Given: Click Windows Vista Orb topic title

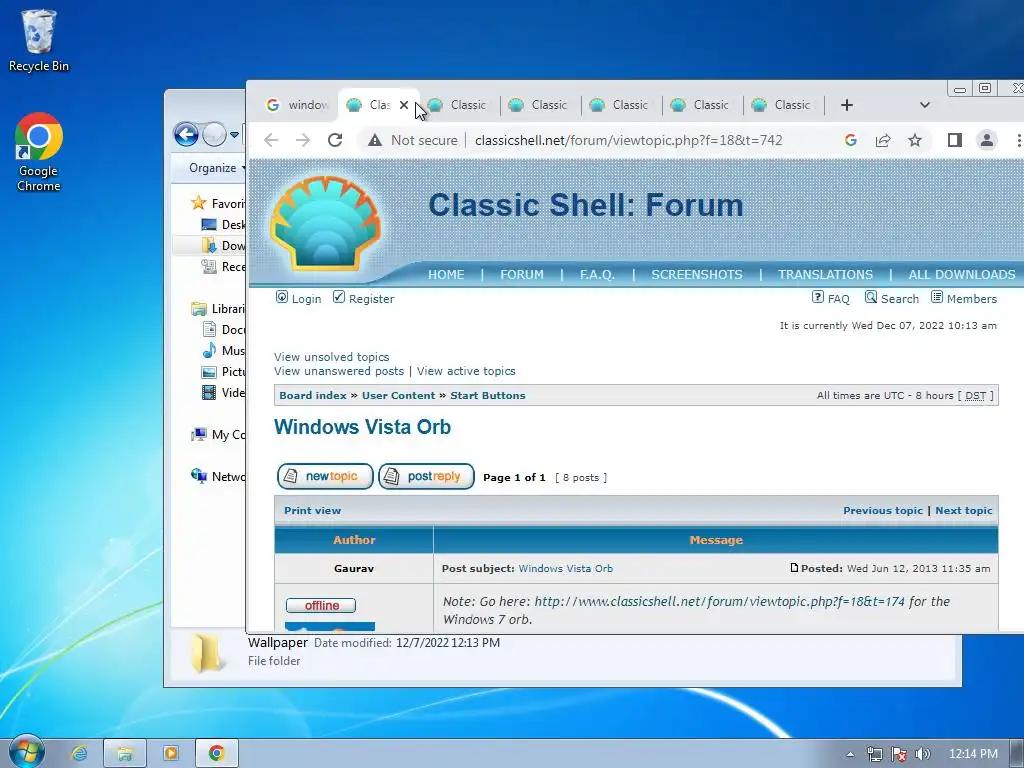Looking at the screenshot, I should pos(362,427).
